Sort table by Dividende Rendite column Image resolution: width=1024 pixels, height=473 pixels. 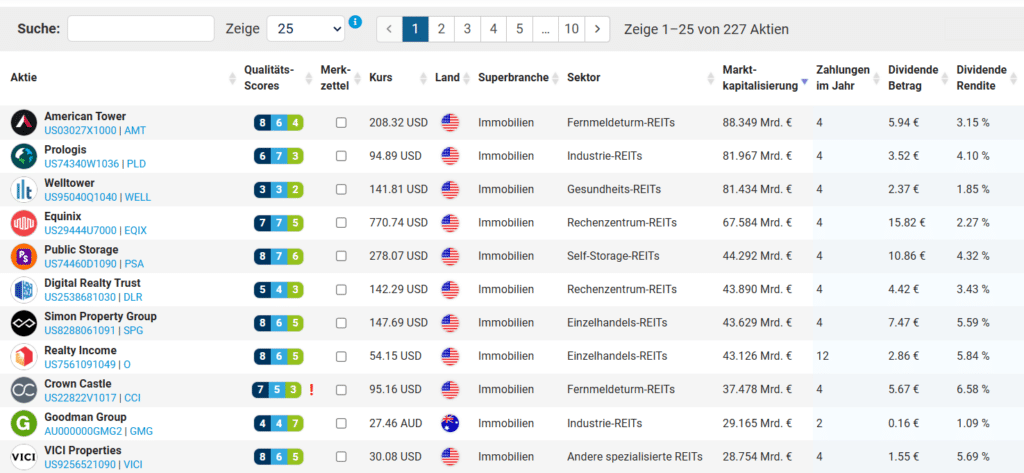(x=981, y=77)
